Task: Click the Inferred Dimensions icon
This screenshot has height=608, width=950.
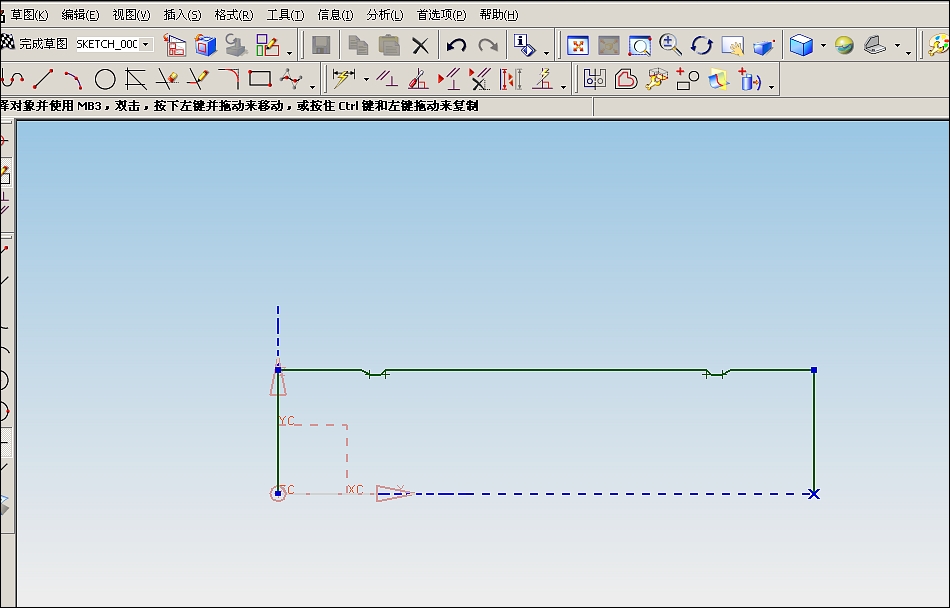Action: coord(344,79)
